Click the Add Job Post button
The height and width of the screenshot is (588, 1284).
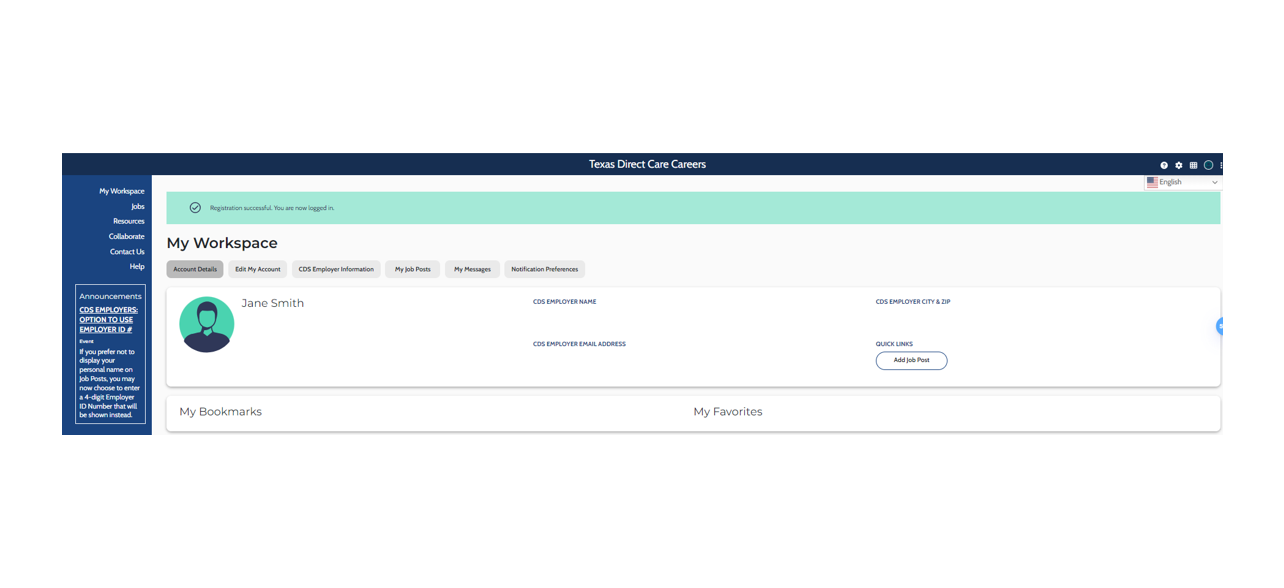click(x=911, y=360)
